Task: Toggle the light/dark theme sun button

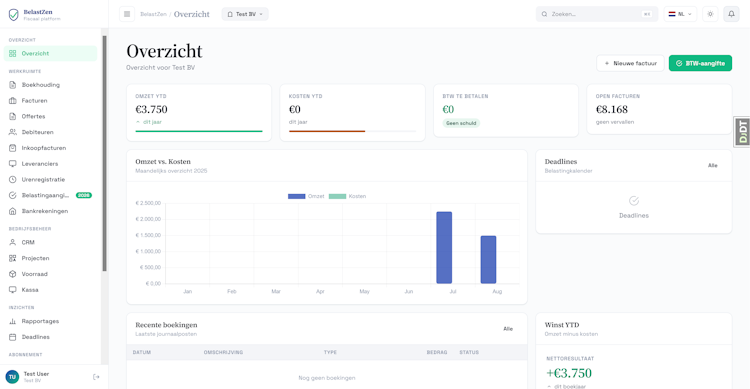Action: pos(710,14)
